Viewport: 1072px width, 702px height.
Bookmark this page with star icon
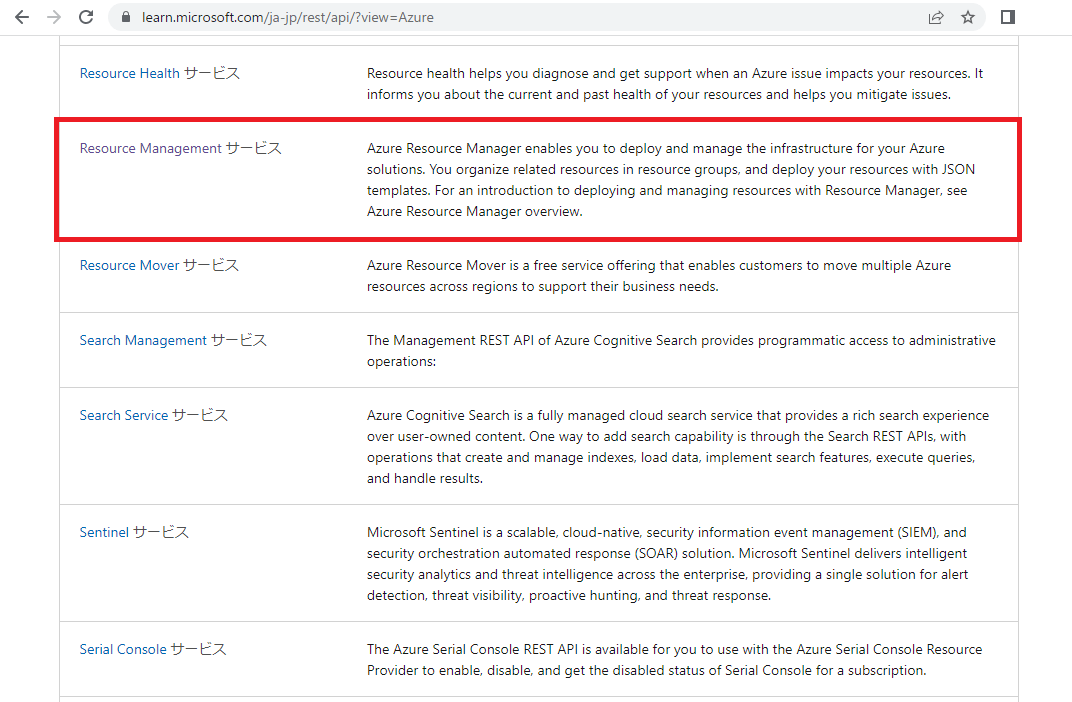(x=967, y=17)
